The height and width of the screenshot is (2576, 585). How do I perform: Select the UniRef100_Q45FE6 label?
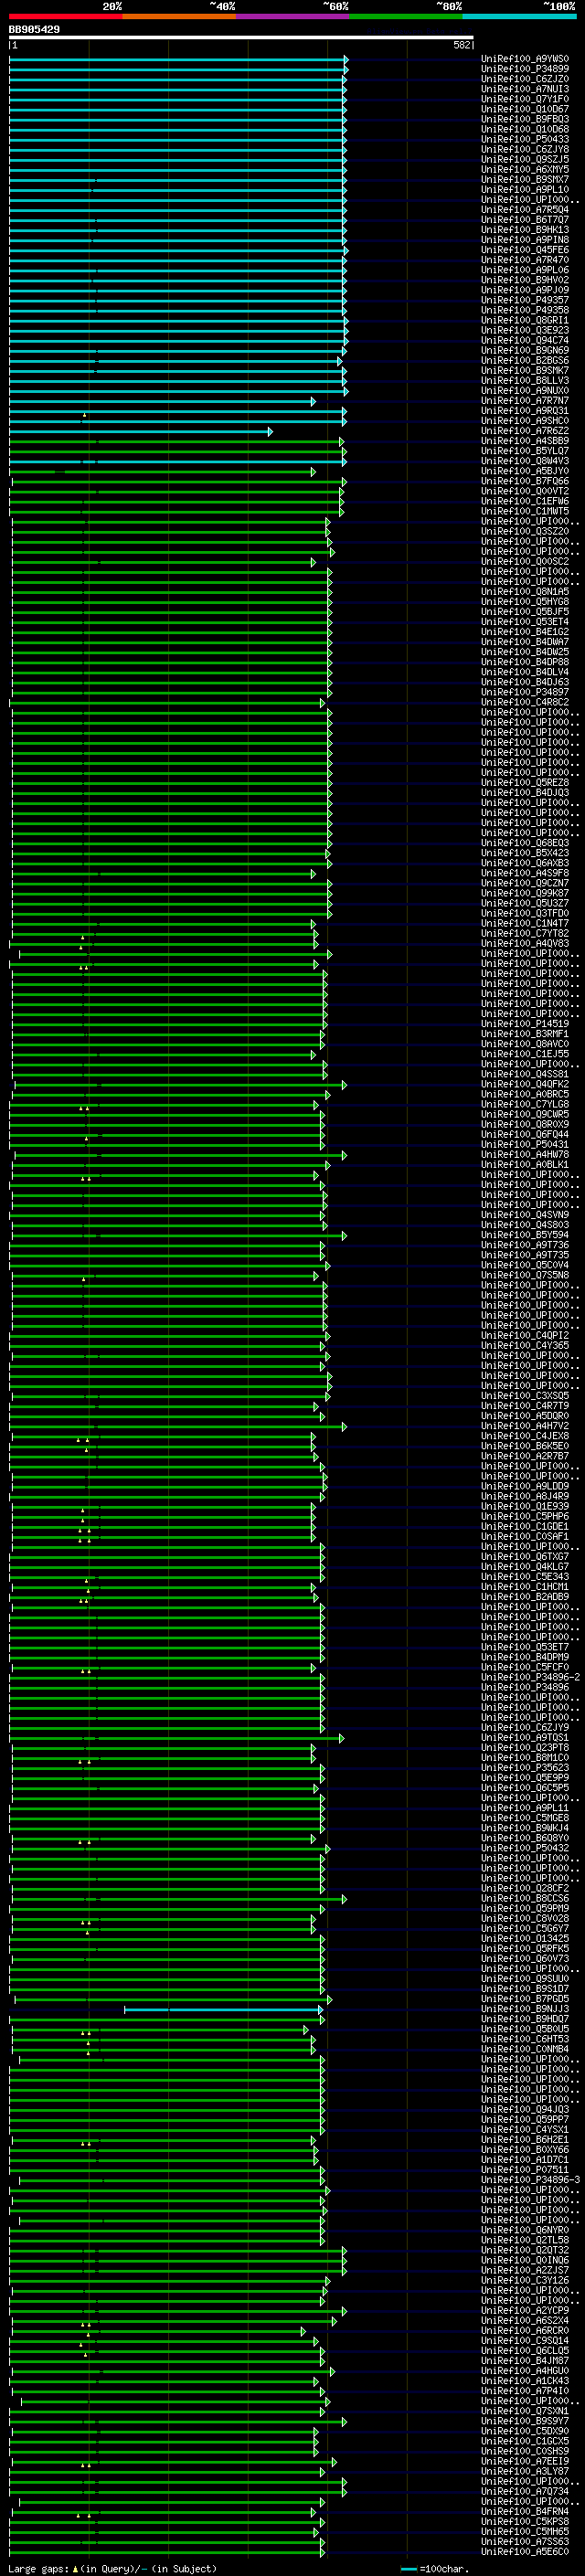pyautogui.click(x=525, y=250)
